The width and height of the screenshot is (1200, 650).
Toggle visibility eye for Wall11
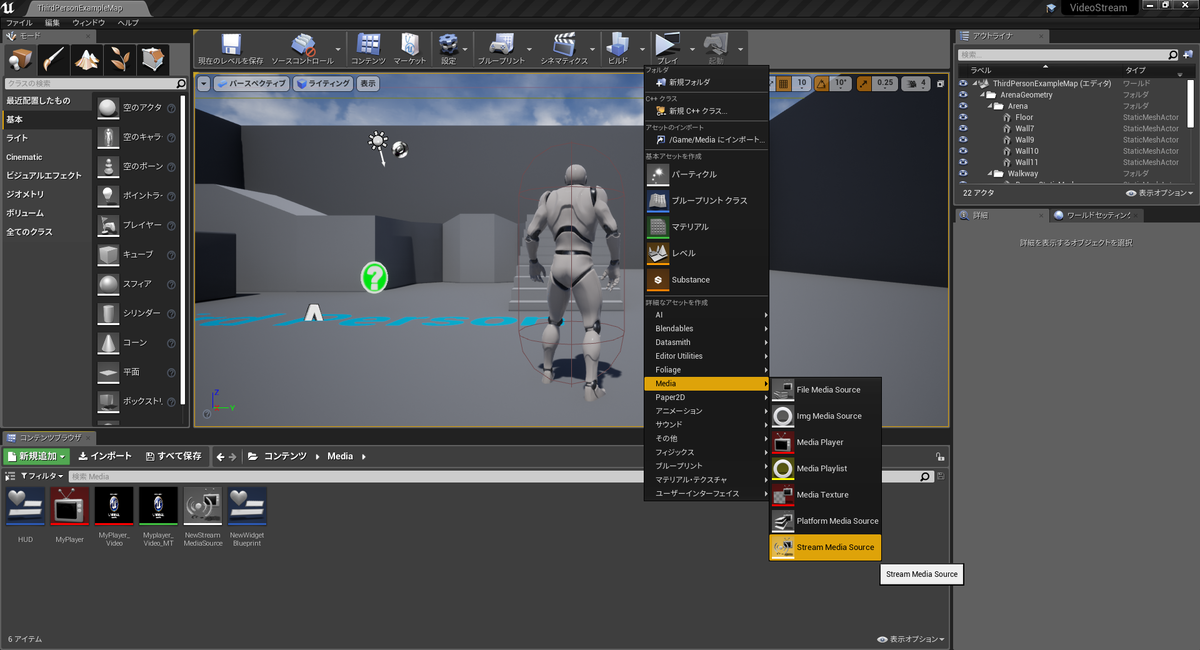coord(963,162)
